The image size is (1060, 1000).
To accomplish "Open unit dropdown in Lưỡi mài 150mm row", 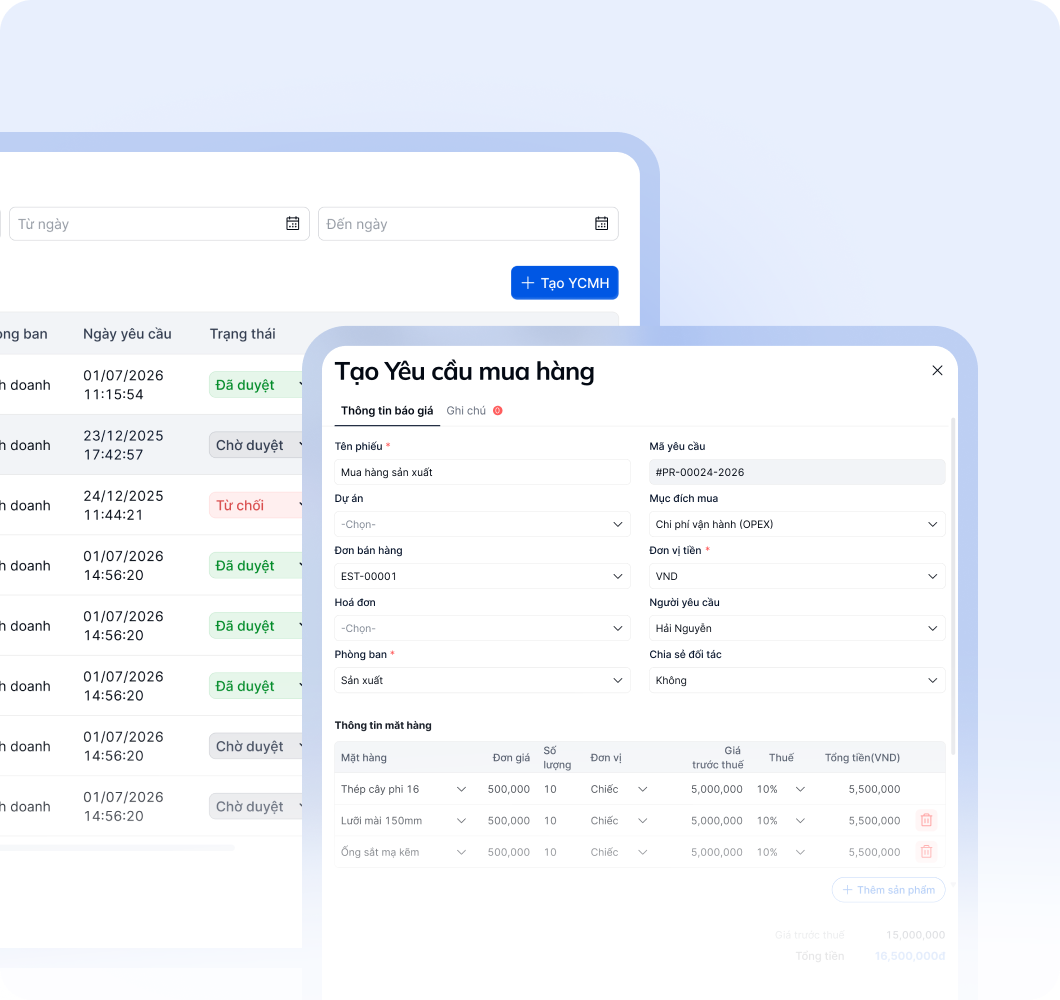I will tap(642, 821).
